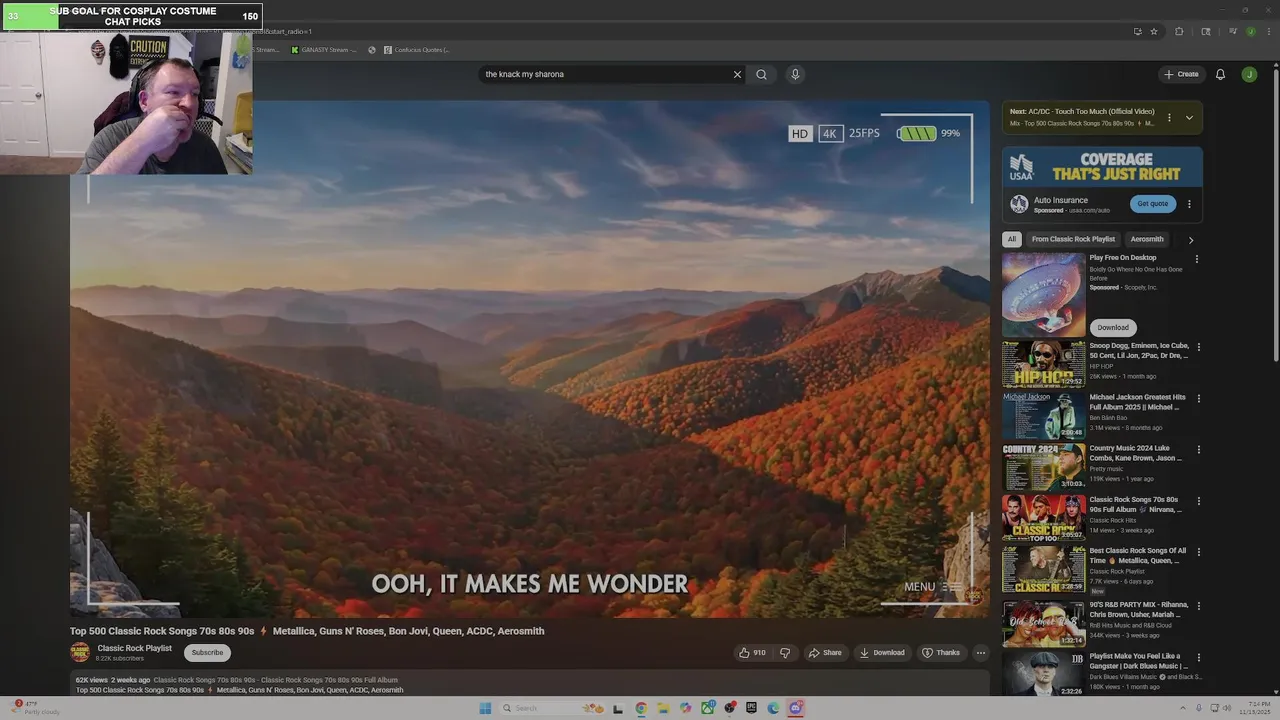The image size is (1280, 720).
Task: Start voice search with the microphone
Action: tap(795, 74)
